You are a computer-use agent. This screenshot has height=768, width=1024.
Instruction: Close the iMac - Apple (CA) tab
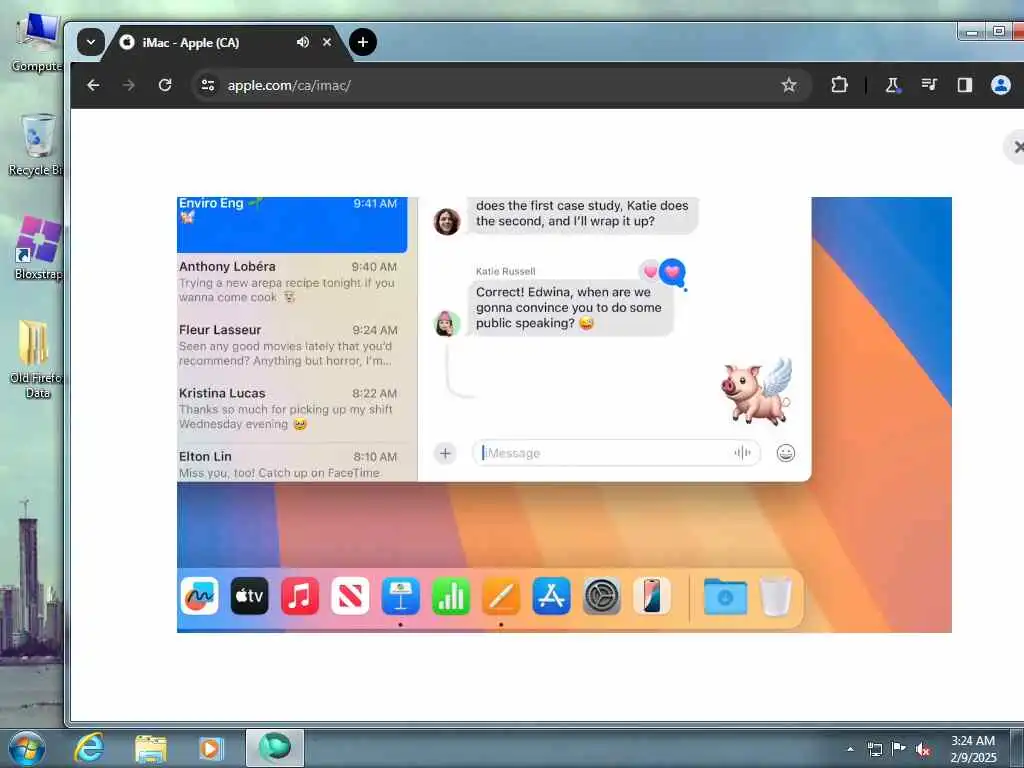pos(327,42)
